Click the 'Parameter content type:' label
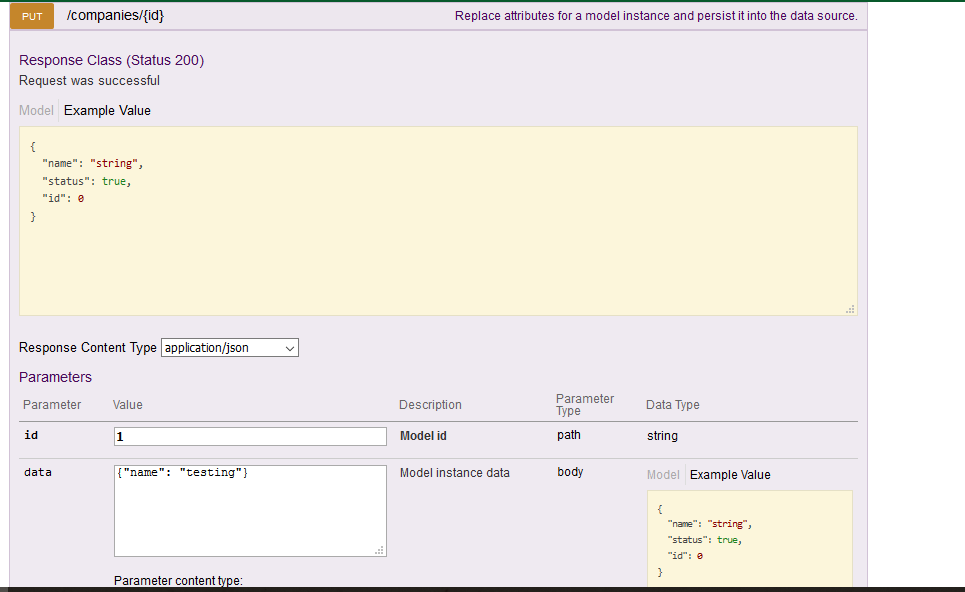 tap(178, 580)
